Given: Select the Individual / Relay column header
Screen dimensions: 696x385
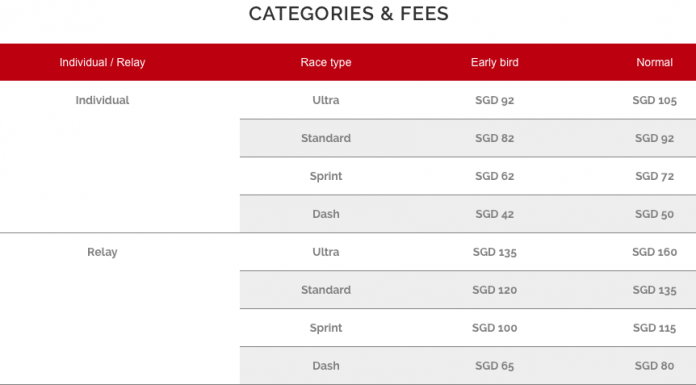Looking at the screenshot, I should [102, 62].
